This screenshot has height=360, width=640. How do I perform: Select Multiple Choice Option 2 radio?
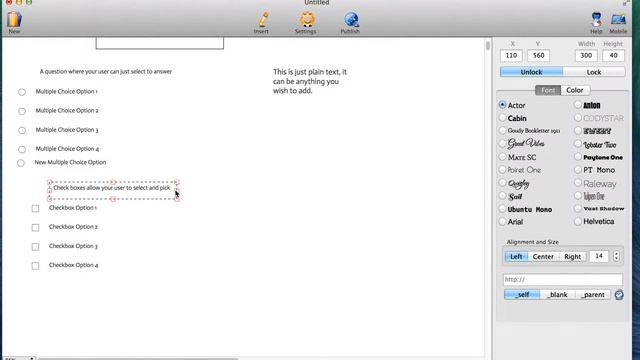coord(22,111)
